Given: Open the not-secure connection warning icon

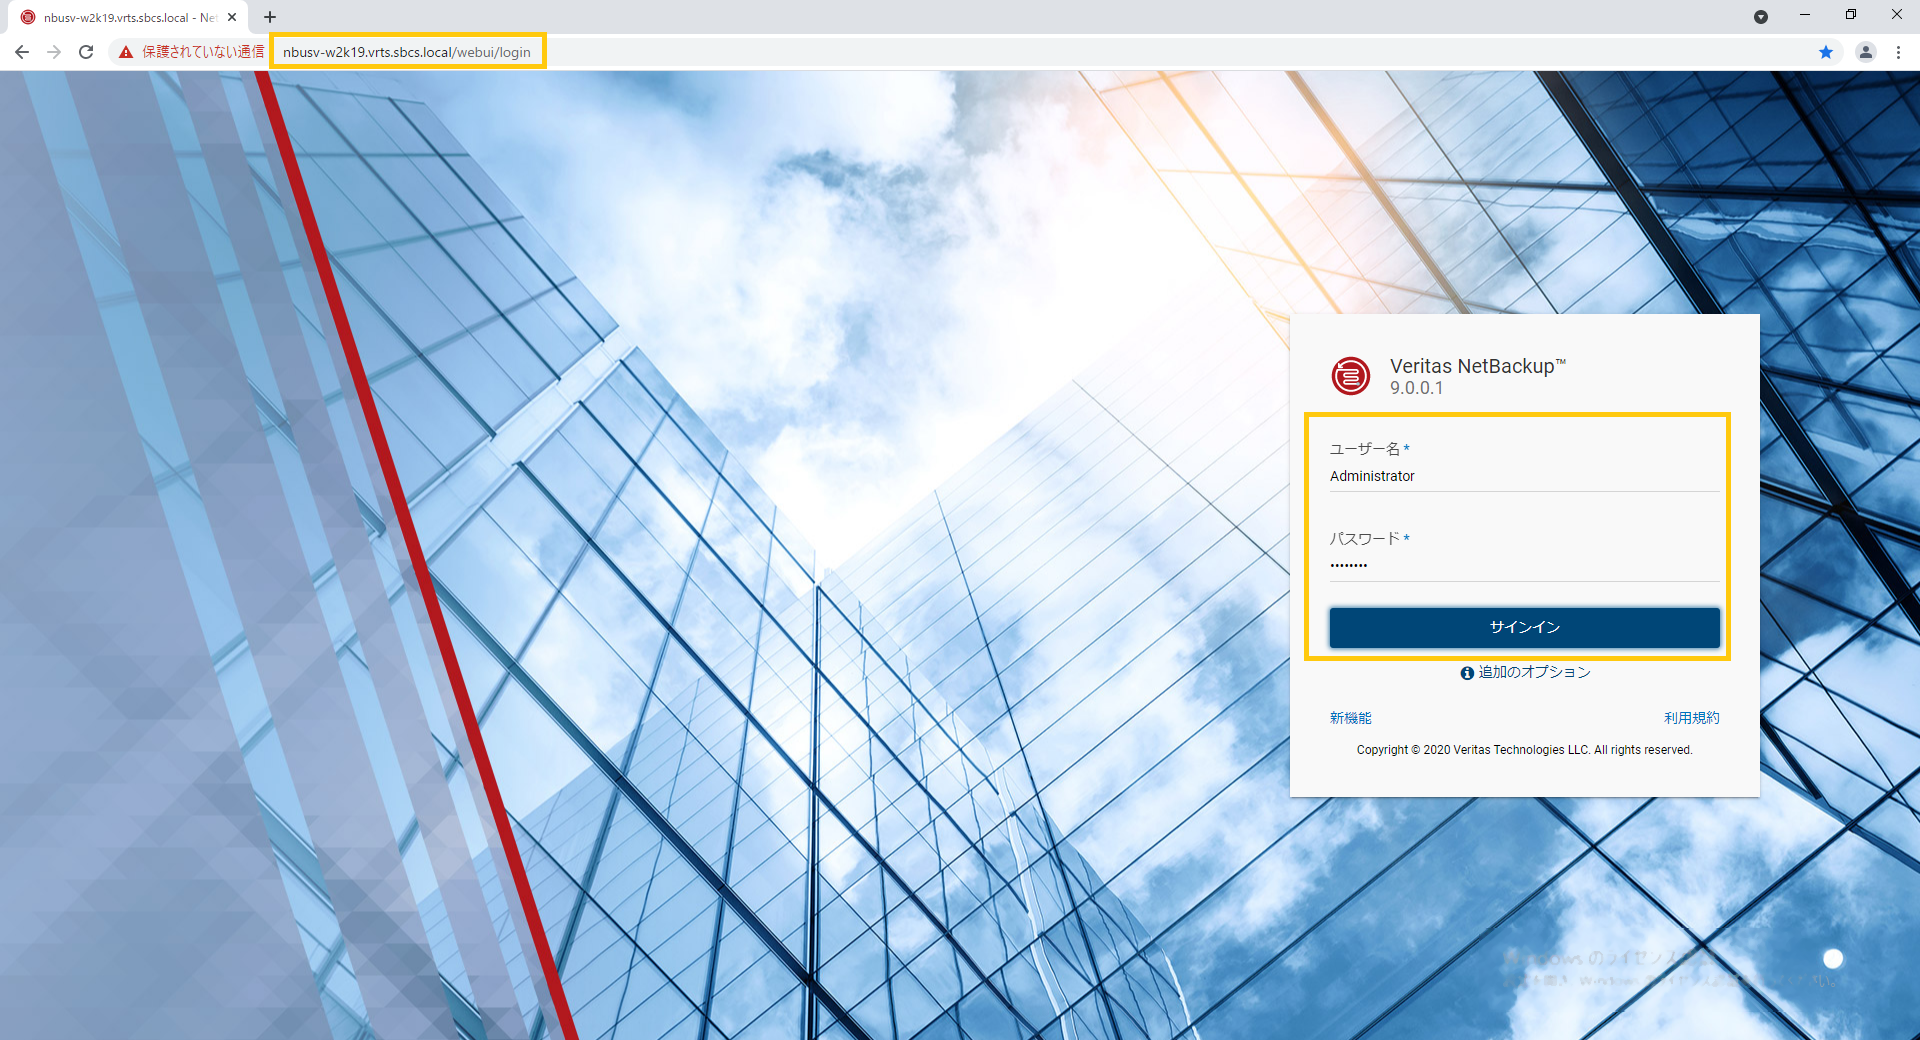Looking at the screenshot, I should [126, 52].
